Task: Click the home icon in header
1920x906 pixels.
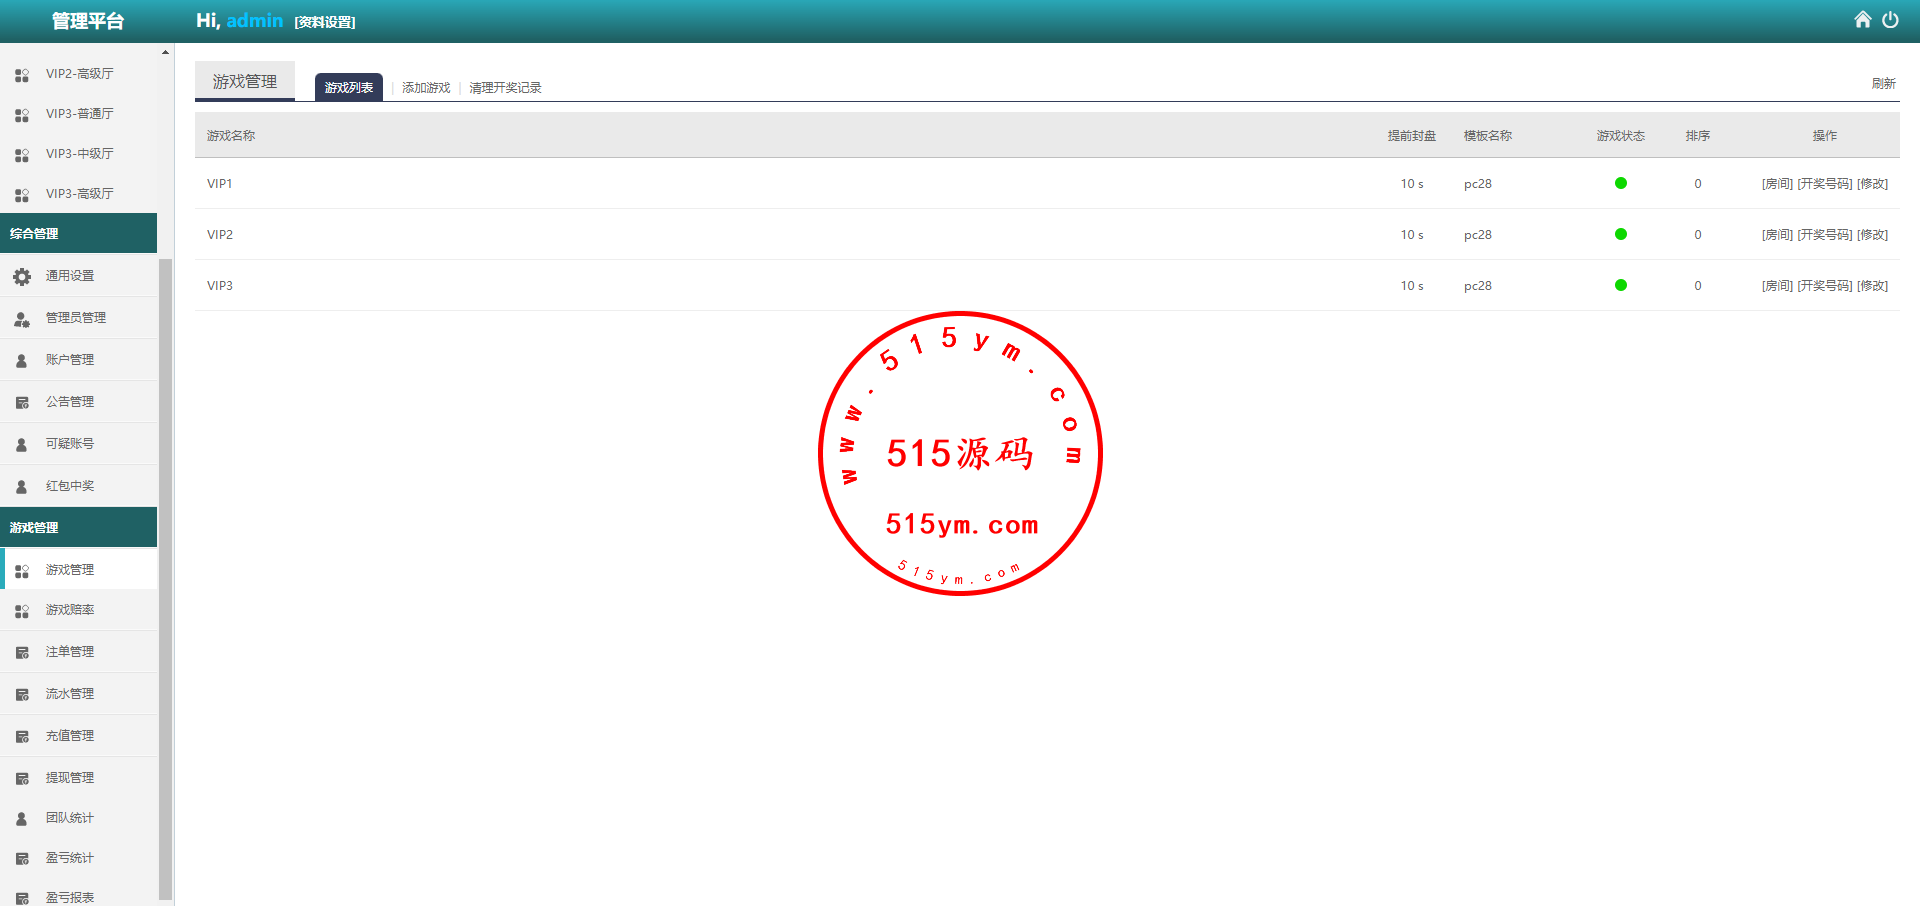Action: (1862, 20)
